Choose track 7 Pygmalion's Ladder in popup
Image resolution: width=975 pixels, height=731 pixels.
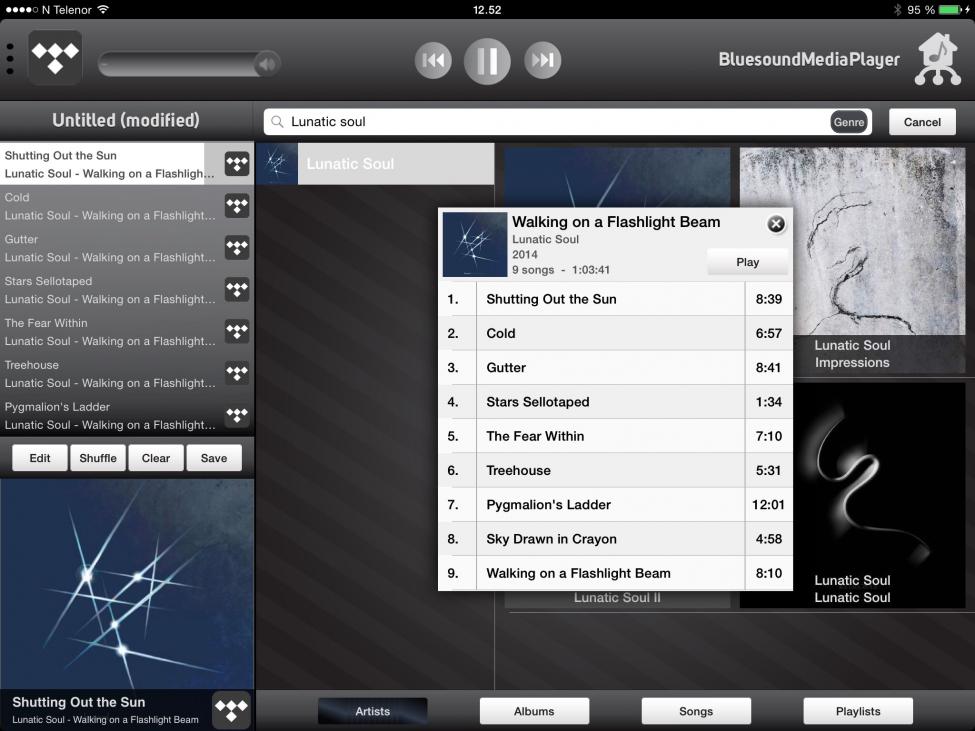(x=615, y=505)
